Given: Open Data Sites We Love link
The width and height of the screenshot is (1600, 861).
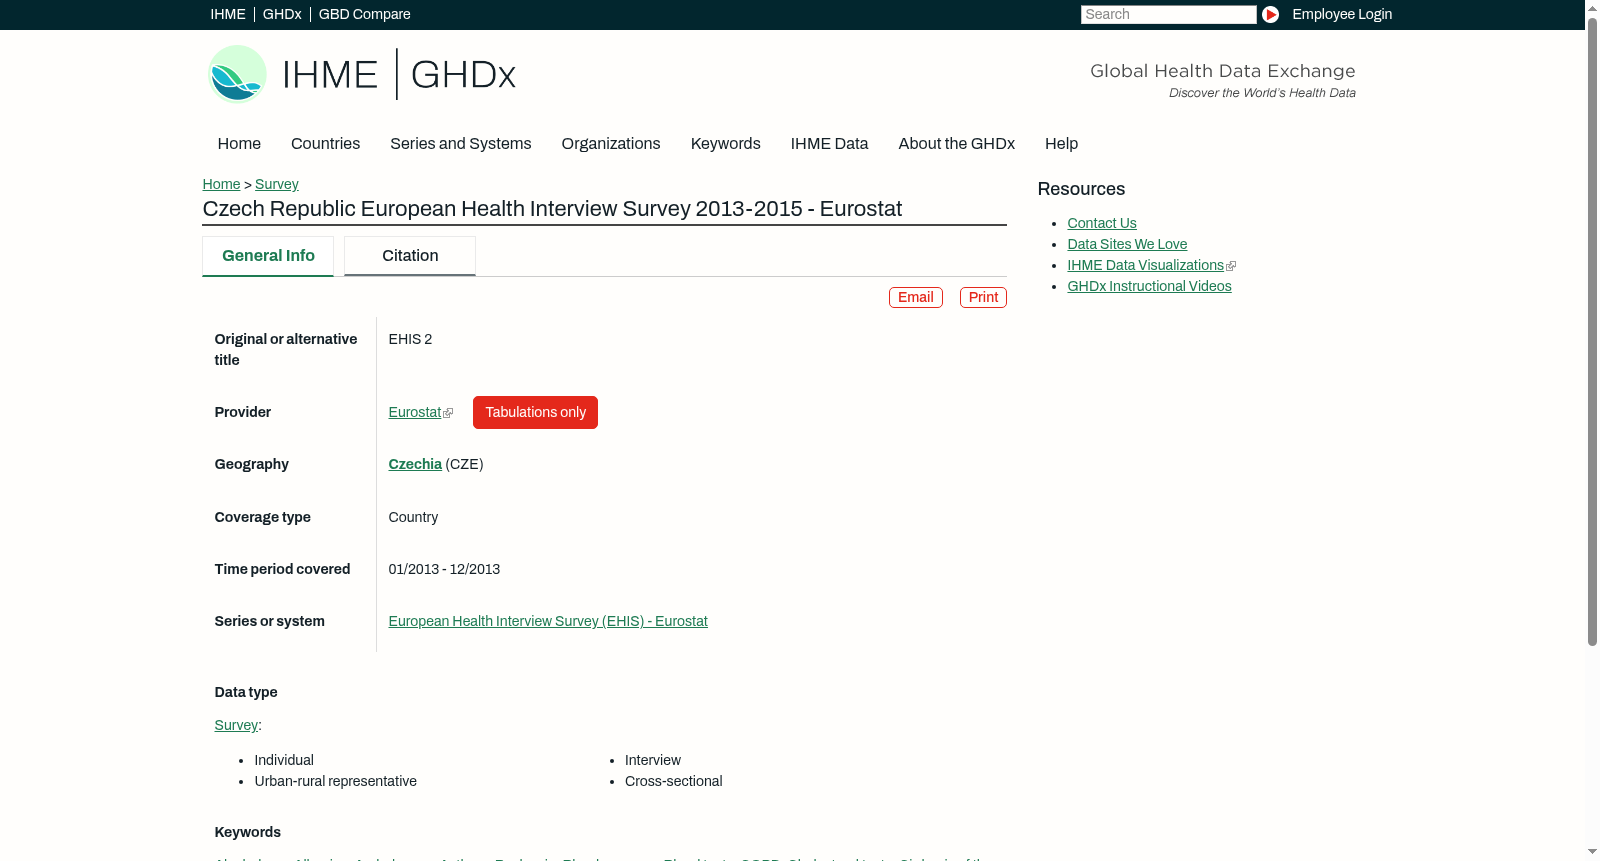Looking at the screenshot, I should (x=1127, y=244).
